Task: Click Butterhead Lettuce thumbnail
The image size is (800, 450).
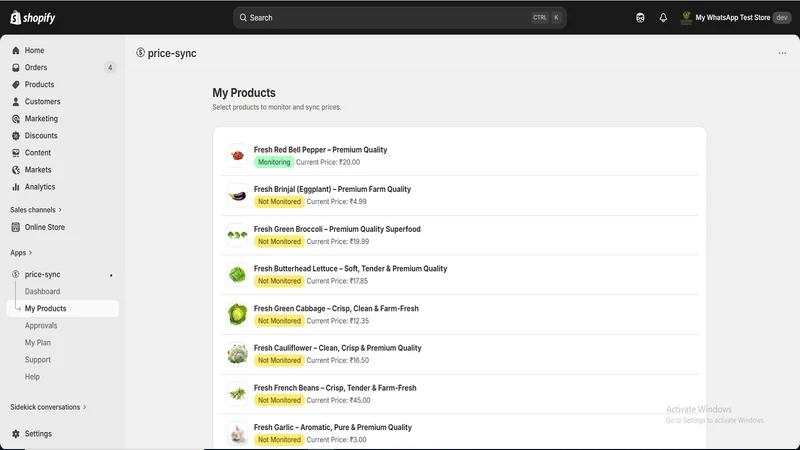Action: tap(237, 274)
